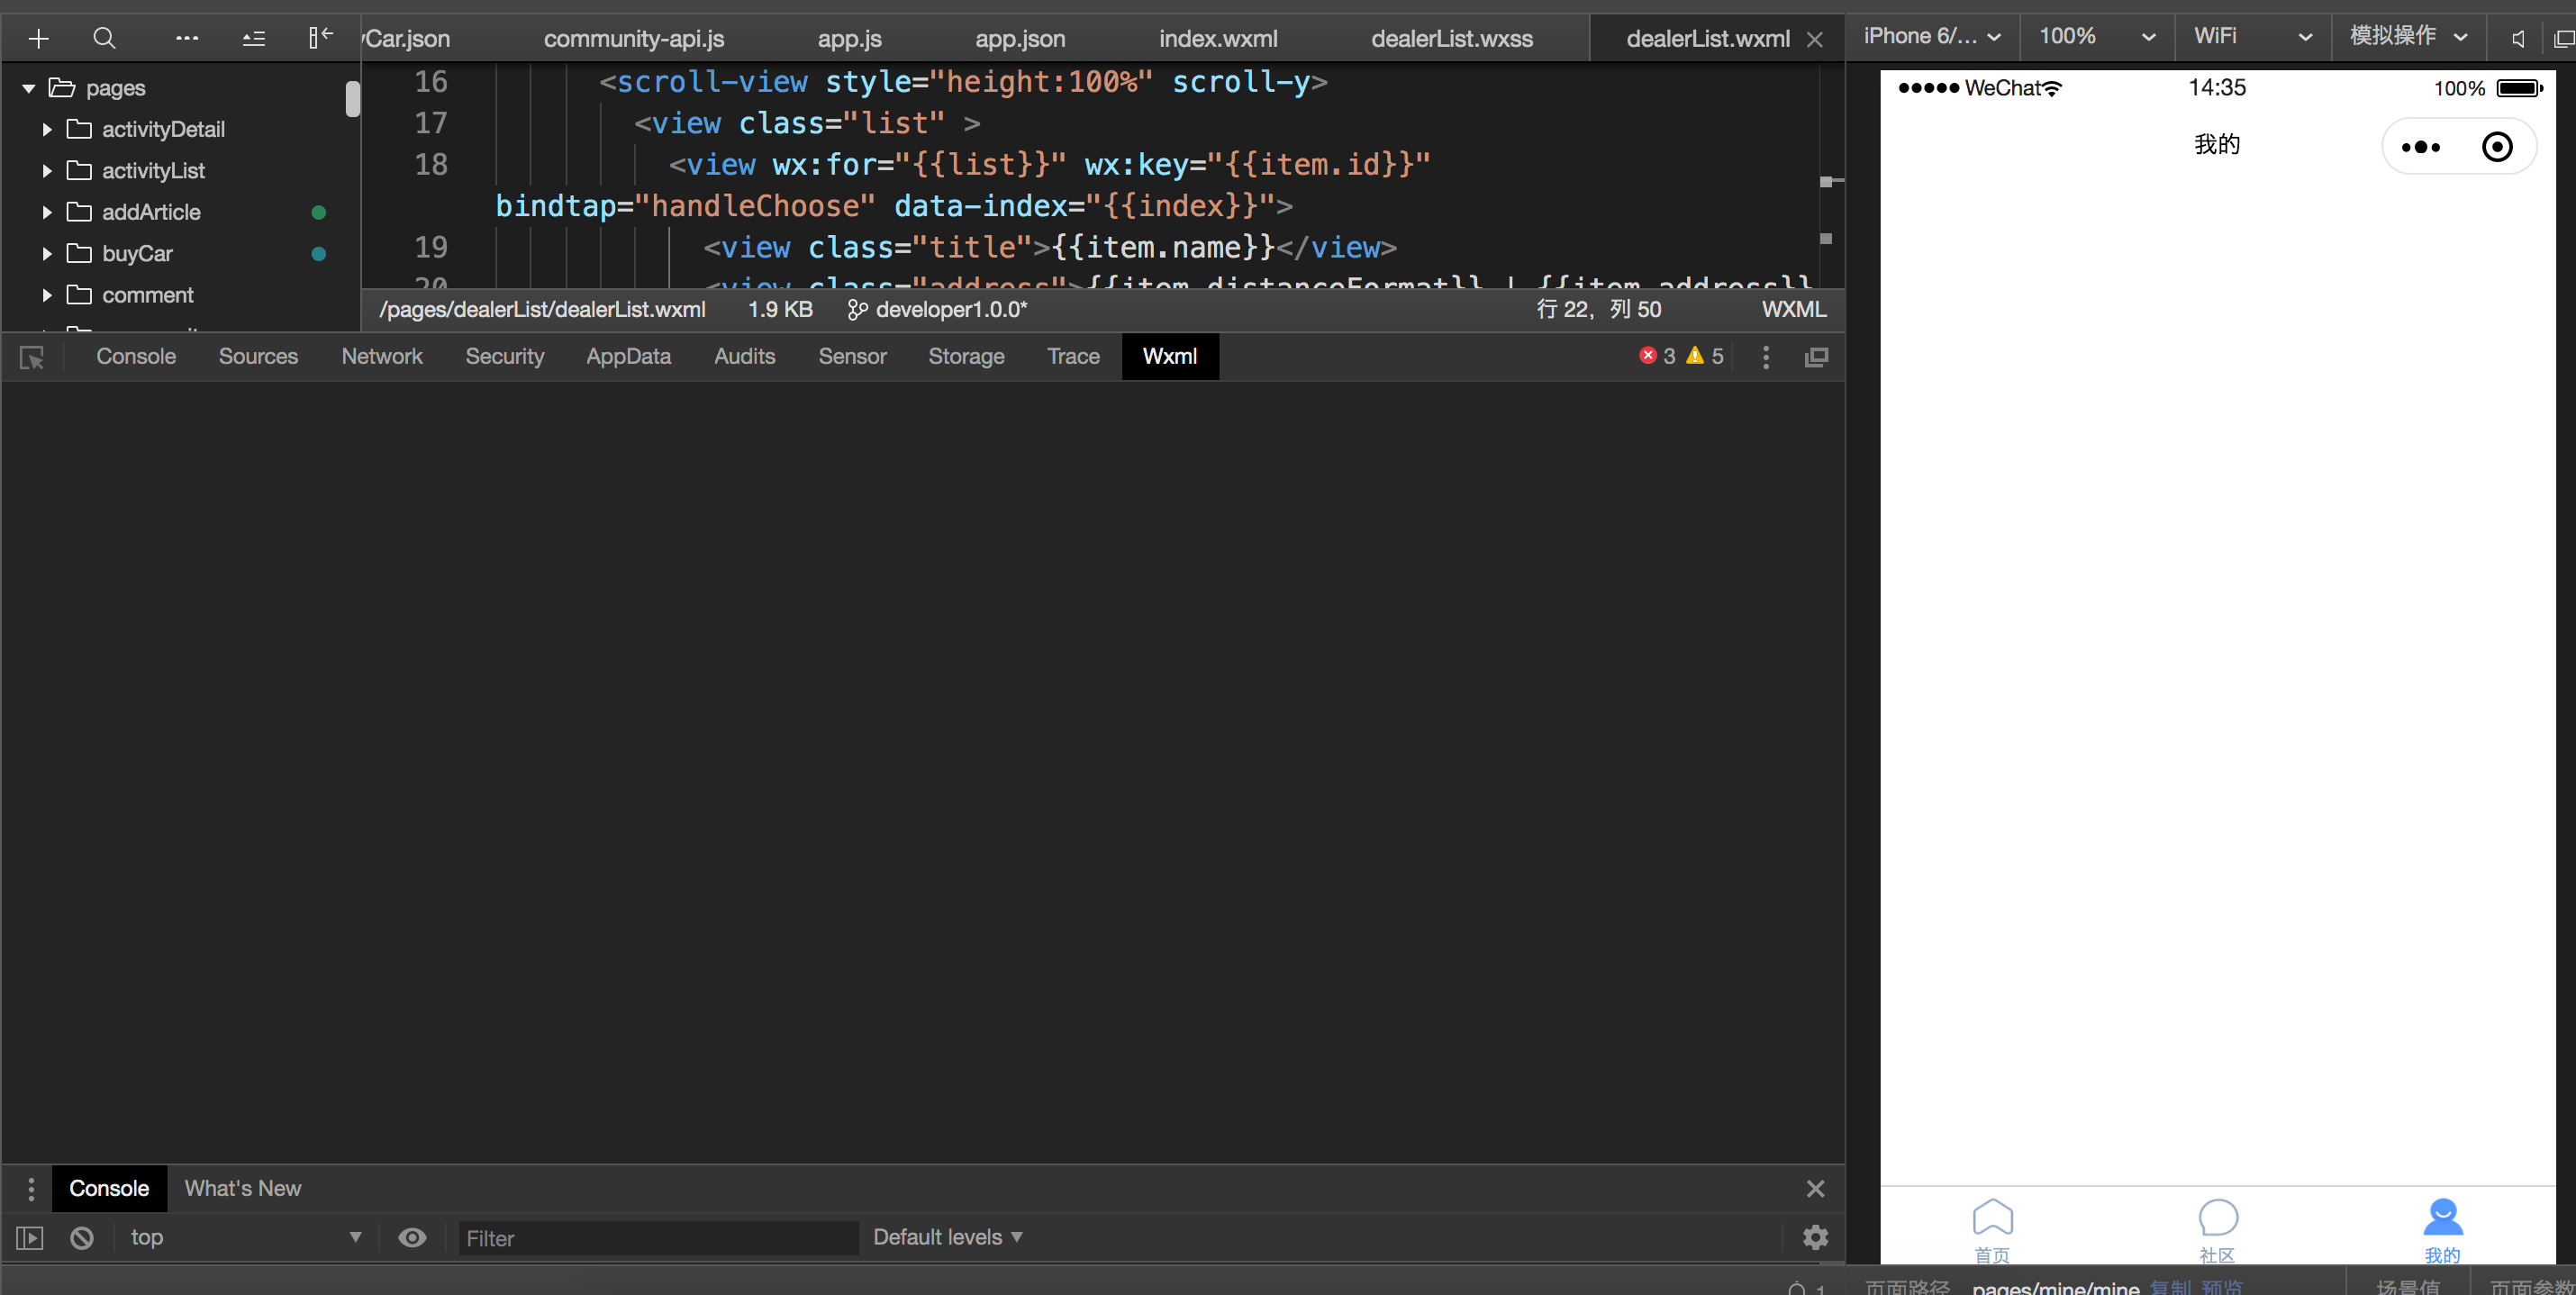Switch to the Console devtools tab
This screenshot has width=2576, height=1295.
click(136, 356)
